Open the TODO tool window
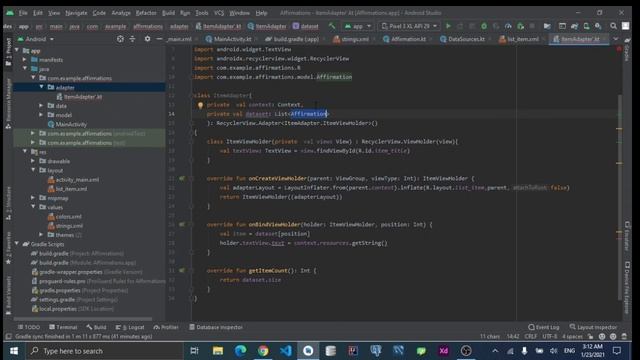640x360 pixels. click(x=29, y=327)
